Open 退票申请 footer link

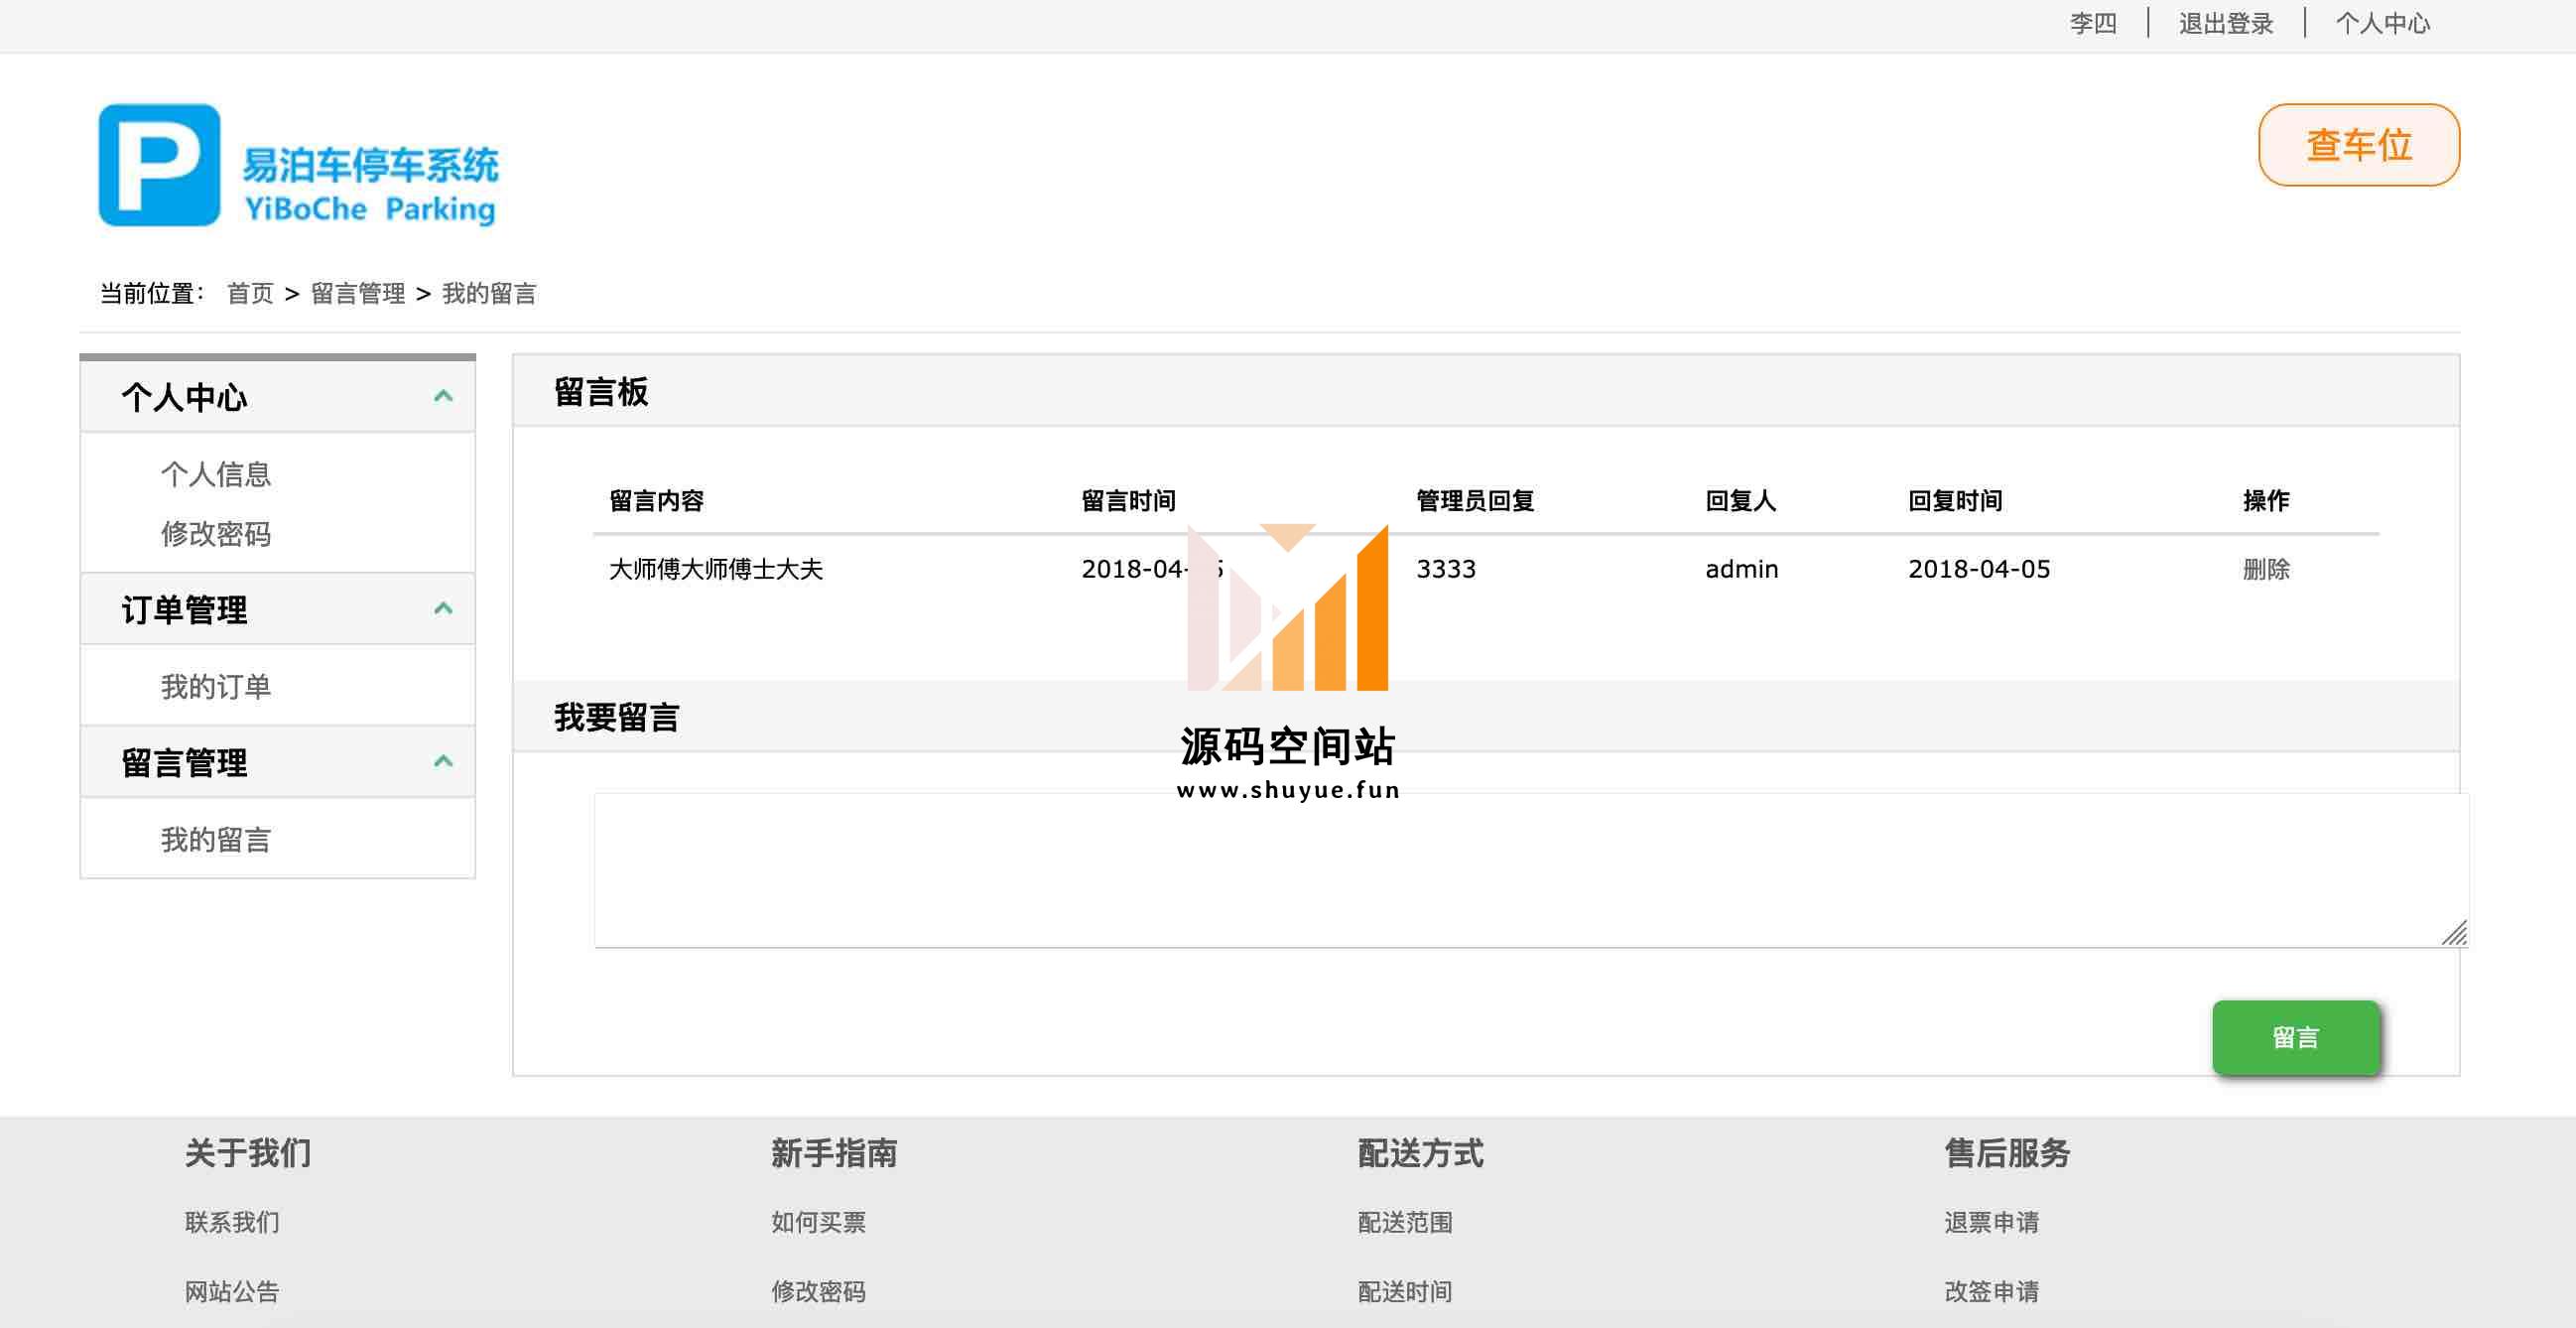pos(1991,1222)
